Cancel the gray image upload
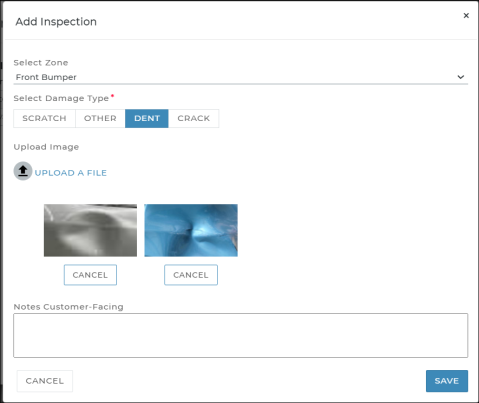Viewport: 479px width, 403px height. 90,275
